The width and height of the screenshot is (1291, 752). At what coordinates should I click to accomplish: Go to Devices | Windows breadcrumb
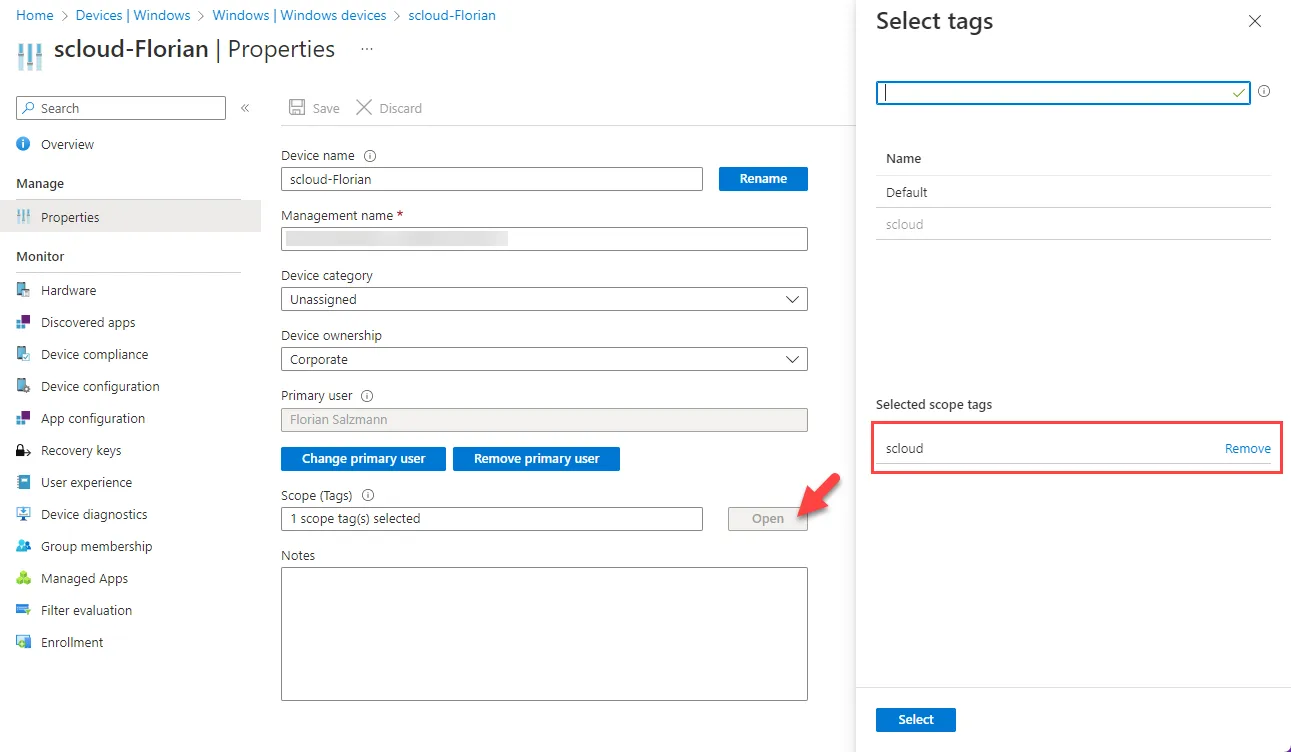(x=134, y=15)
